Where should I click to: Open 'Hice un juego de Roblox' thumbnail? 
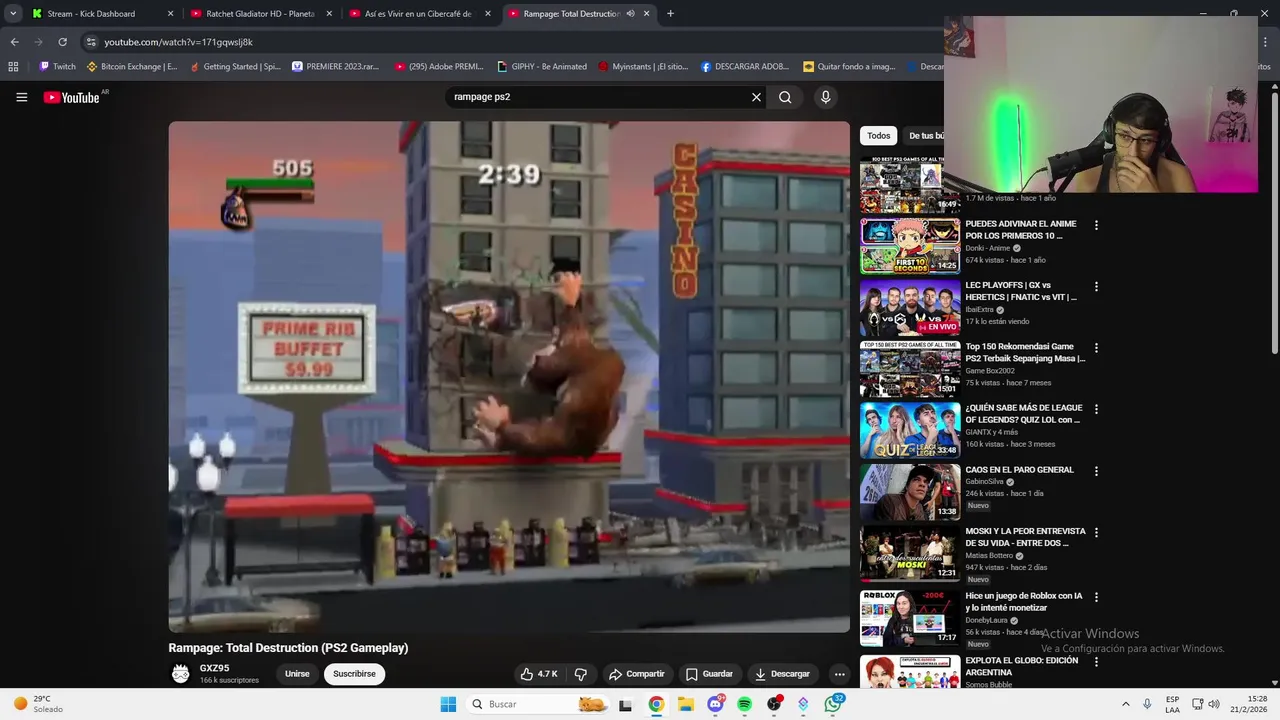910,618
